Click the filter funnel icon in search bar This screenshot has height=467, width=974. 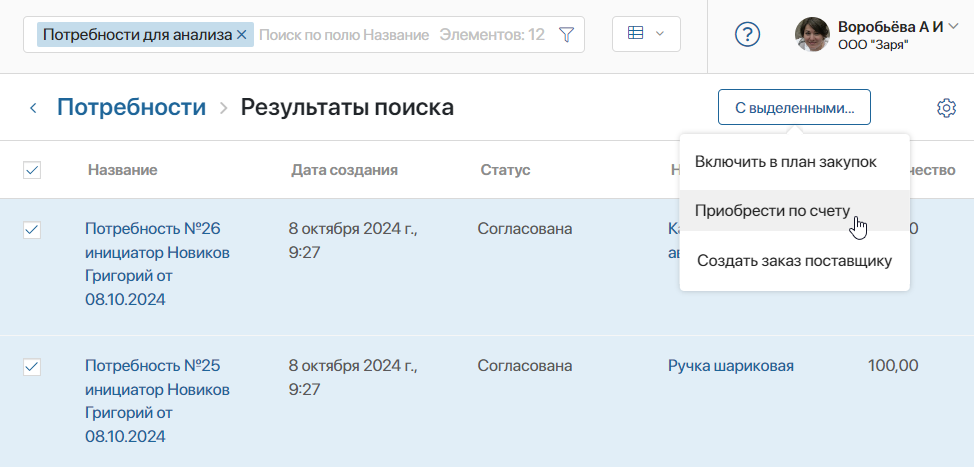(x=566, y=35)
